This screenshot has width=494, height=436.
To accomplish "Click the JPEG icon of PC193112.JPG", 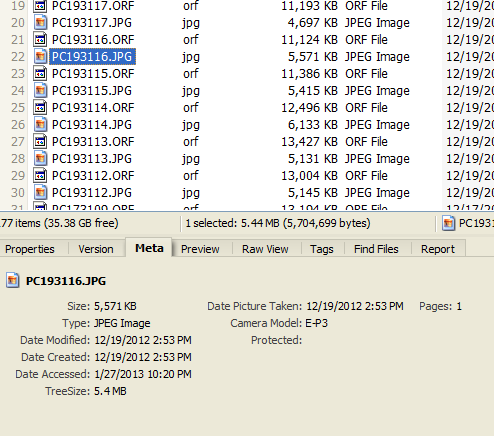I will click(40, 193).
